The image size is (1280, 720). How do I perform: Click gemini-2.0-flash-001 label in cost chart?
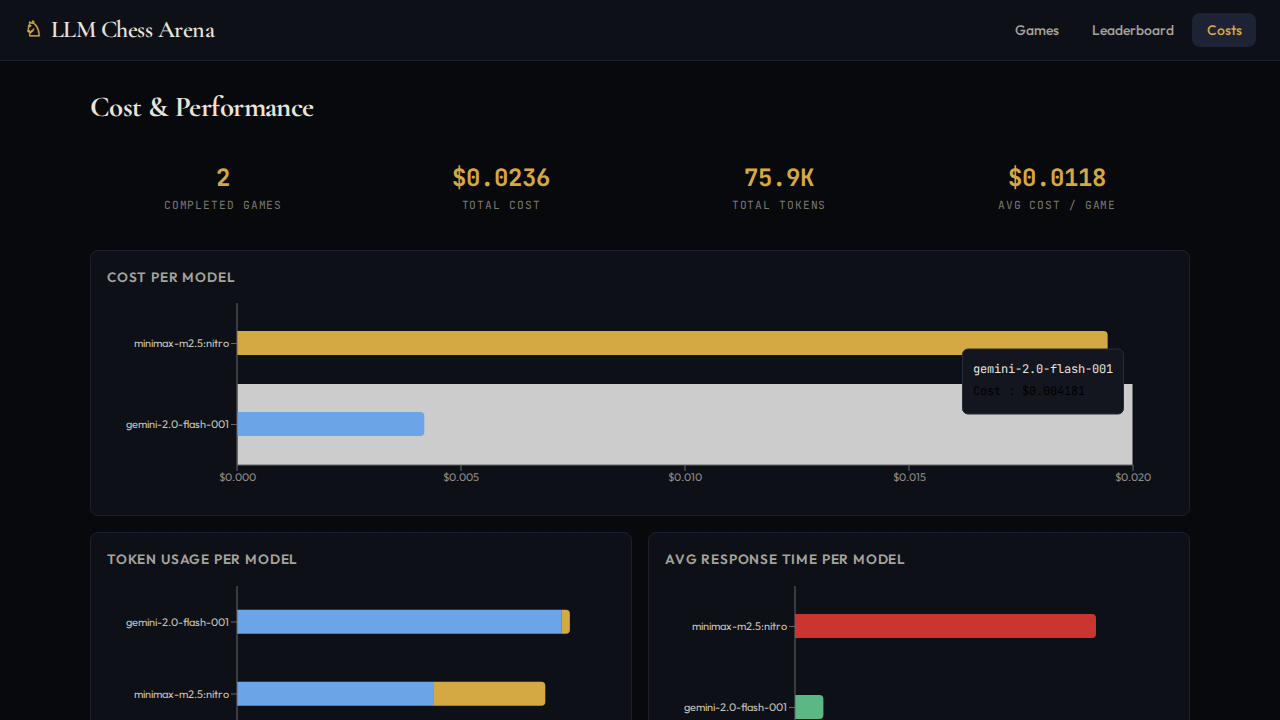178,424
